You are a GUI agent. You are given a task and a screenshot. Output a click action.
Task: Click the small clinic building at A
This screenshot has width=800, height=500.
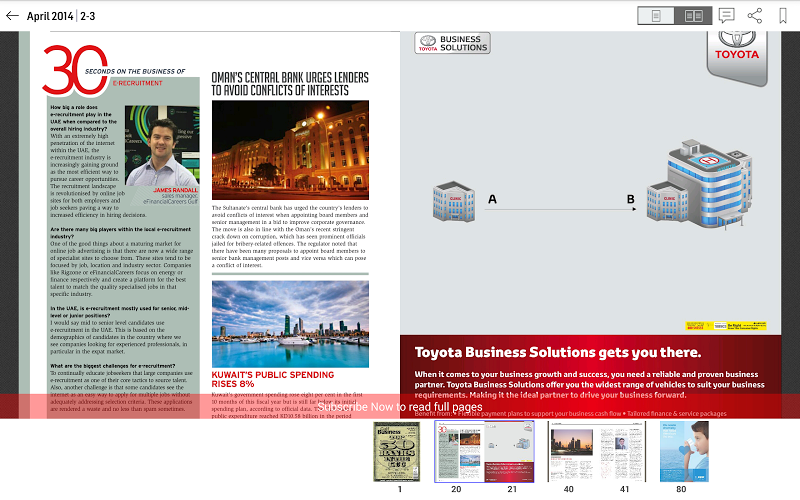[x=454, y=202]
